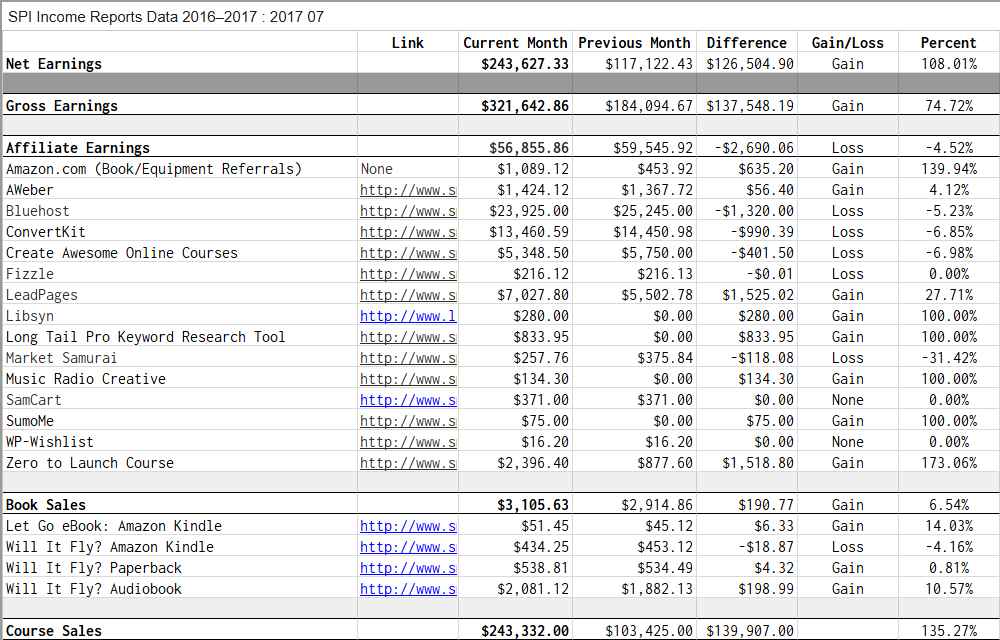Viewport: 1000px width, 640px height.
Task: Select the Current Month column header
Action: [x=515, y=43]
